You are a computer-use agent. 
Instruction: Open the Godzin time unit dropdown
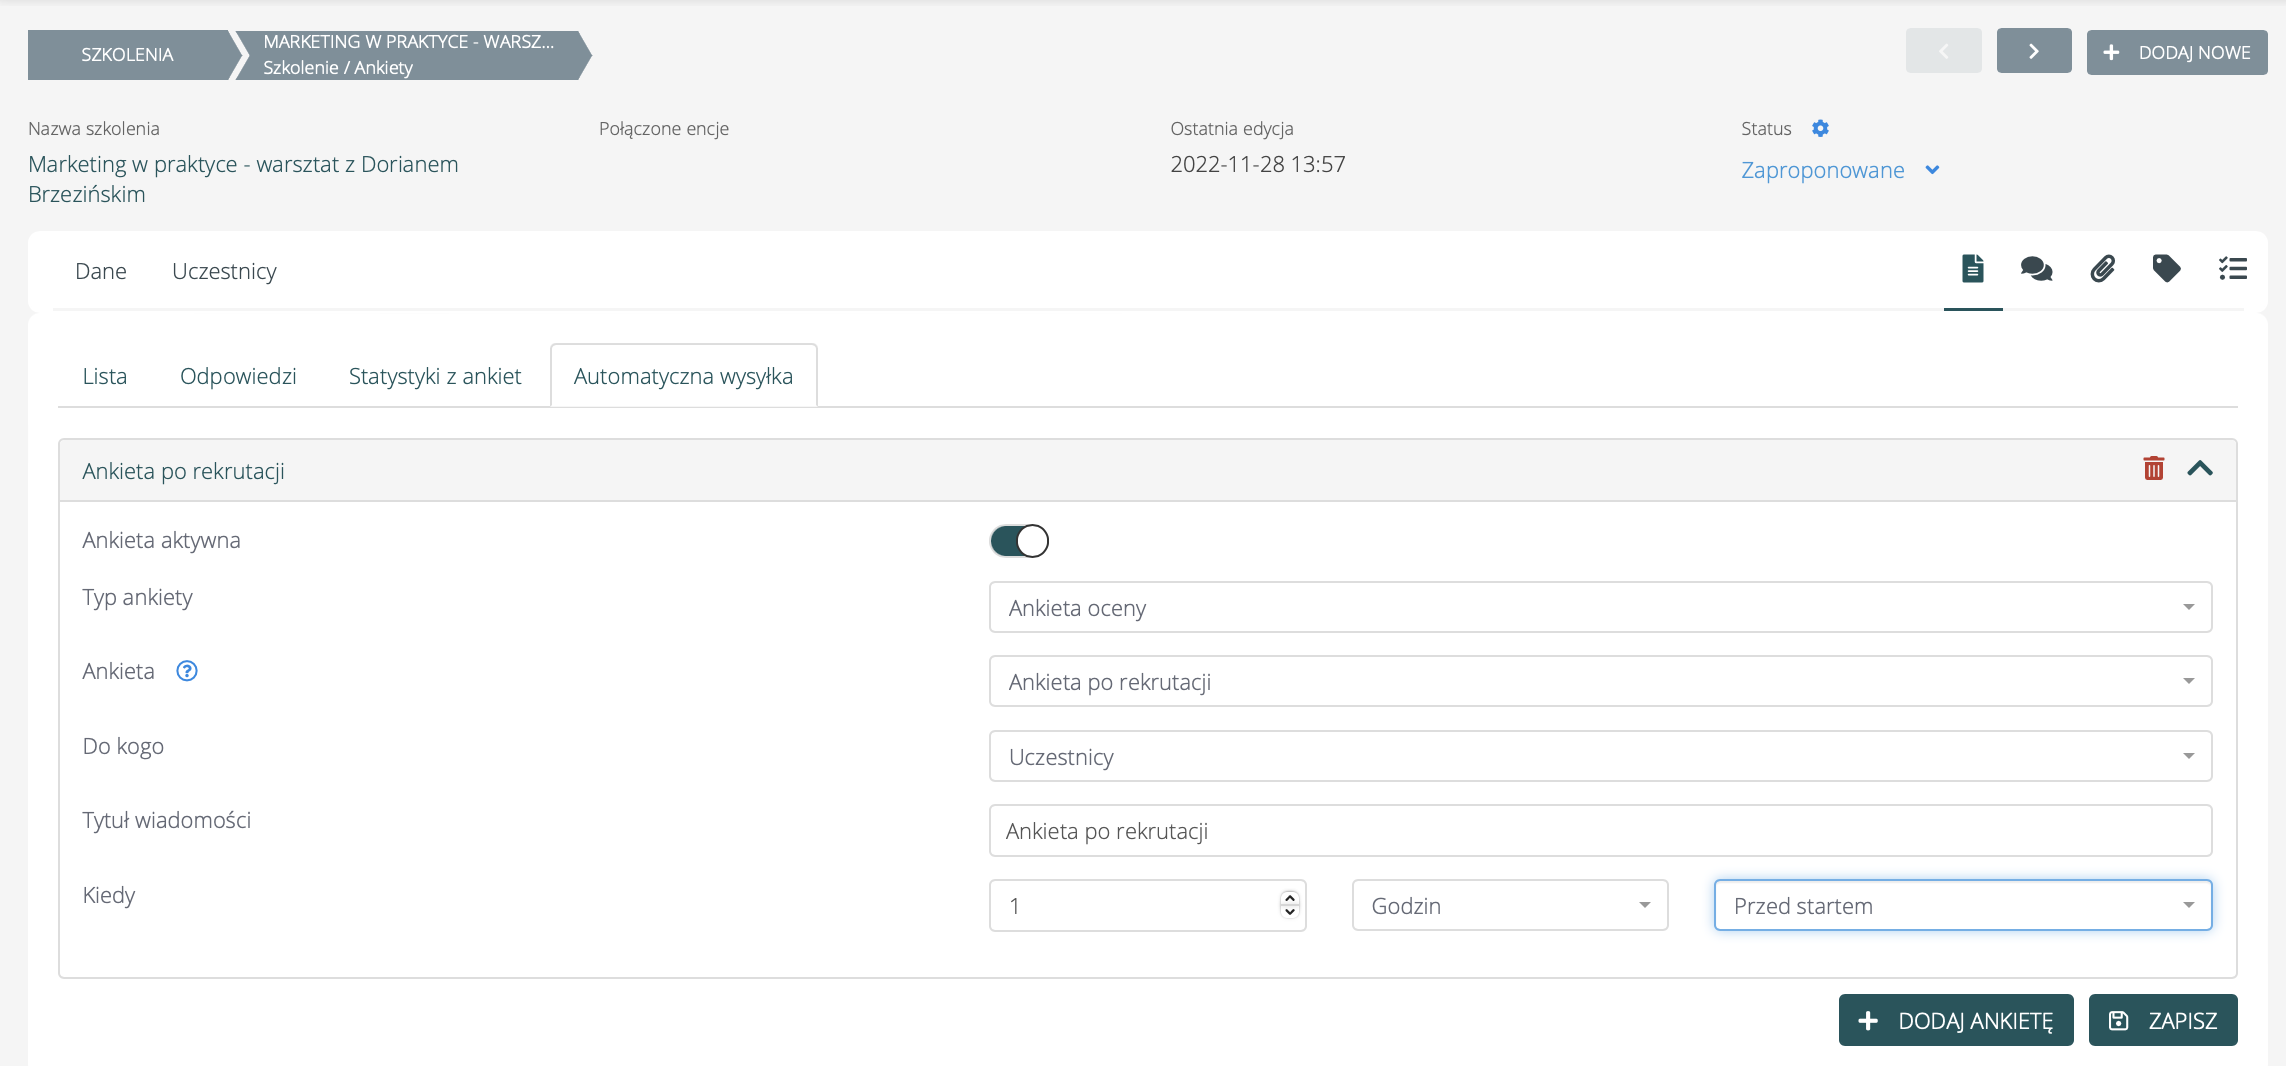(1509, 906)
